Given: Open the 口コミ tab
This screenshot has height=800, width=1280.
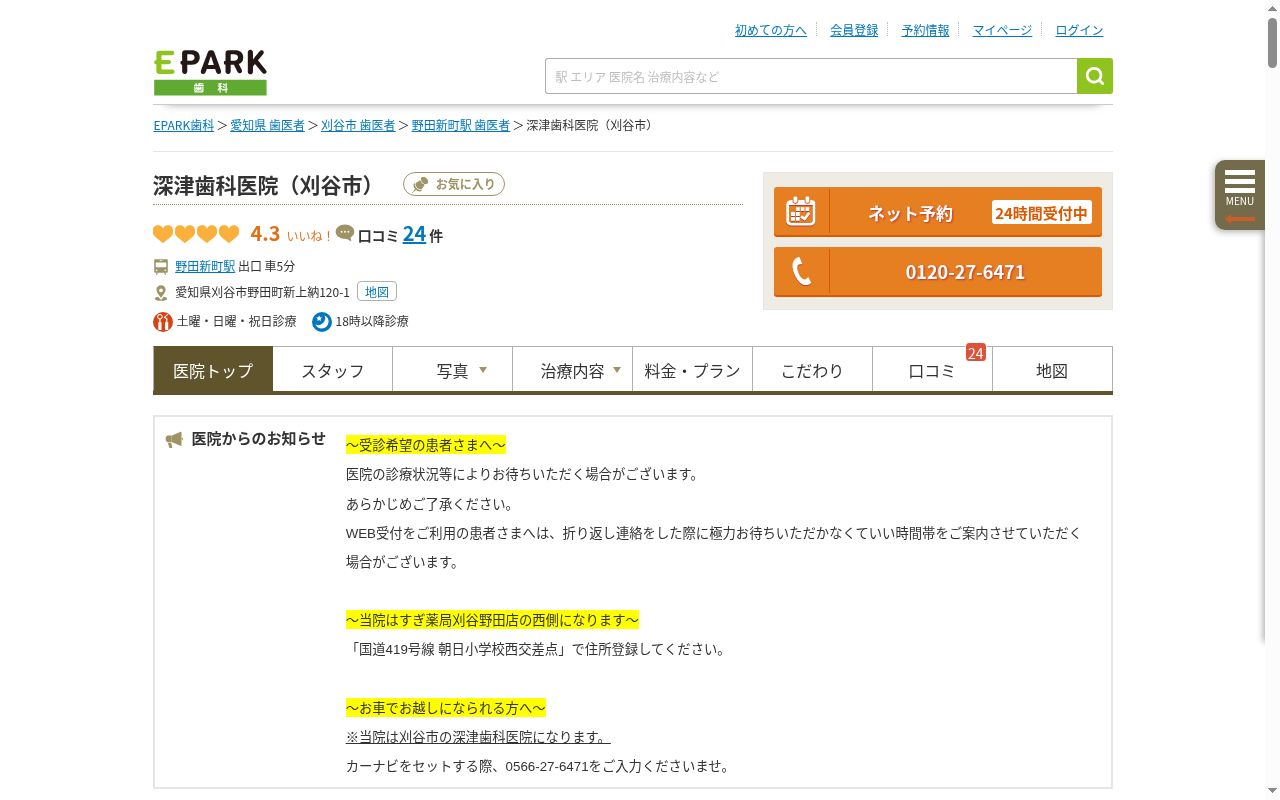Looking at the screenshot, I should (933, 370).
